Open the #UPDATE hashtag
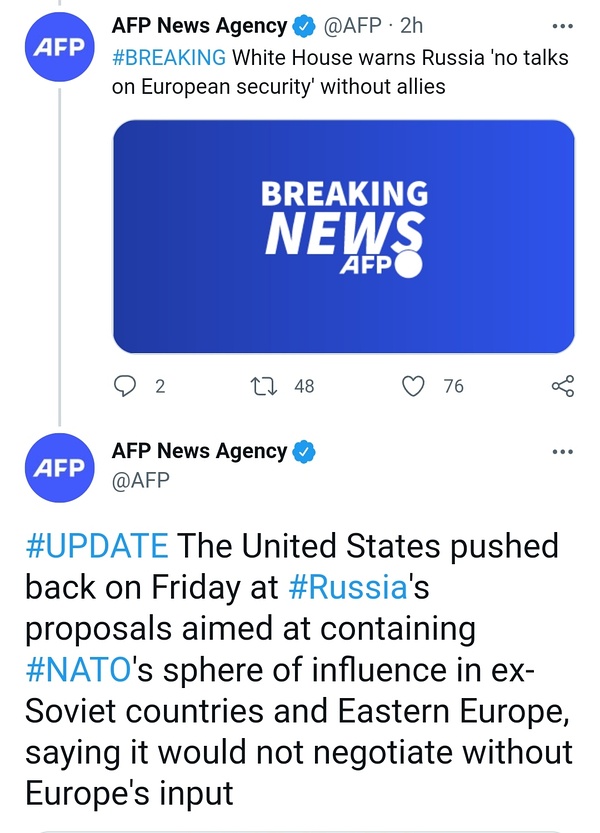 [96, 546]
